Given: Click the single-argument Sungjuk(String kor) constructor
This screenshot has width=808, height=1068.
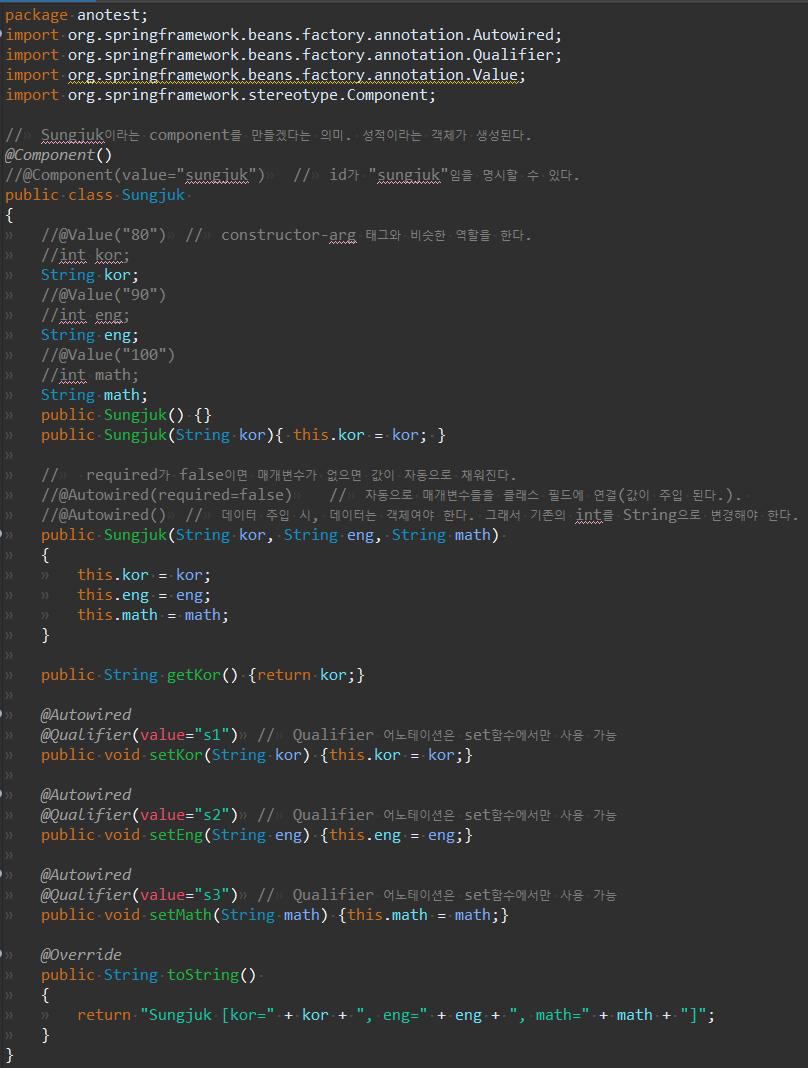Looking at the screenshot, I should pyautogui.click(x=243, y=435).
